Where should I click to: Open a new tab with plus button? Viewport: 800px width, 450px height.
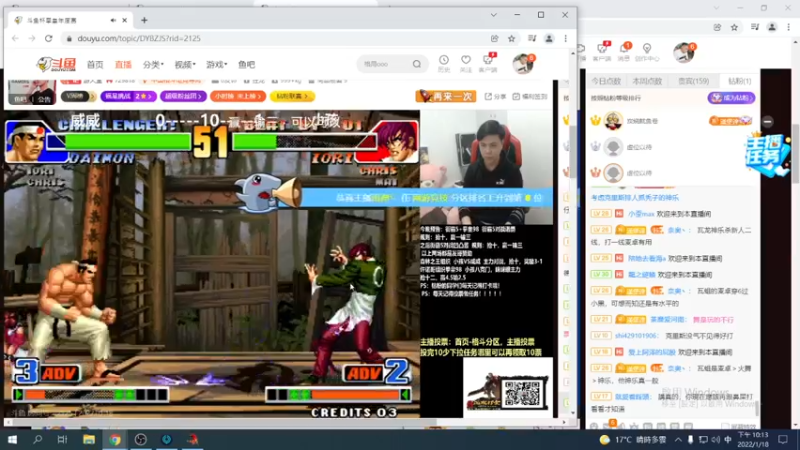(144, 20)
